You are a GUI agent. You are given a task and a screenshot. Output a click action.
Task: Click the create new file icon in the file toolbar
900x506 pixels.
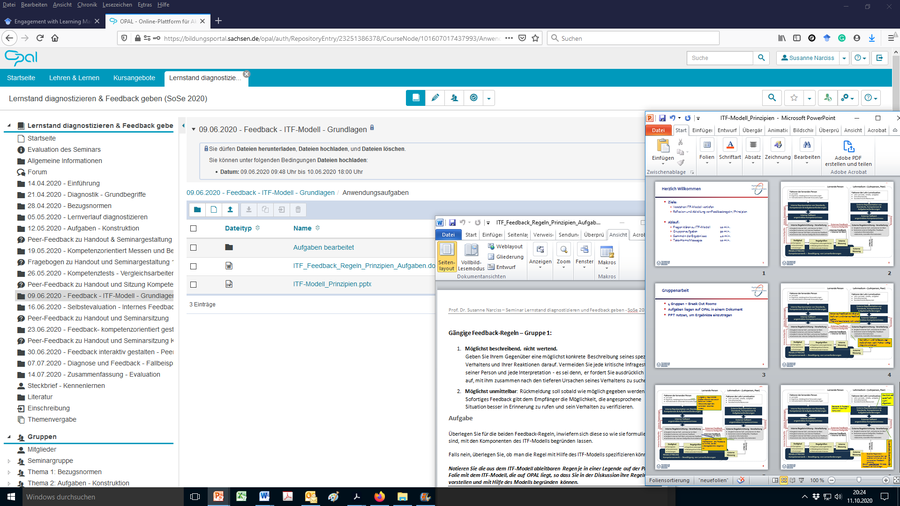click(214, 210)
